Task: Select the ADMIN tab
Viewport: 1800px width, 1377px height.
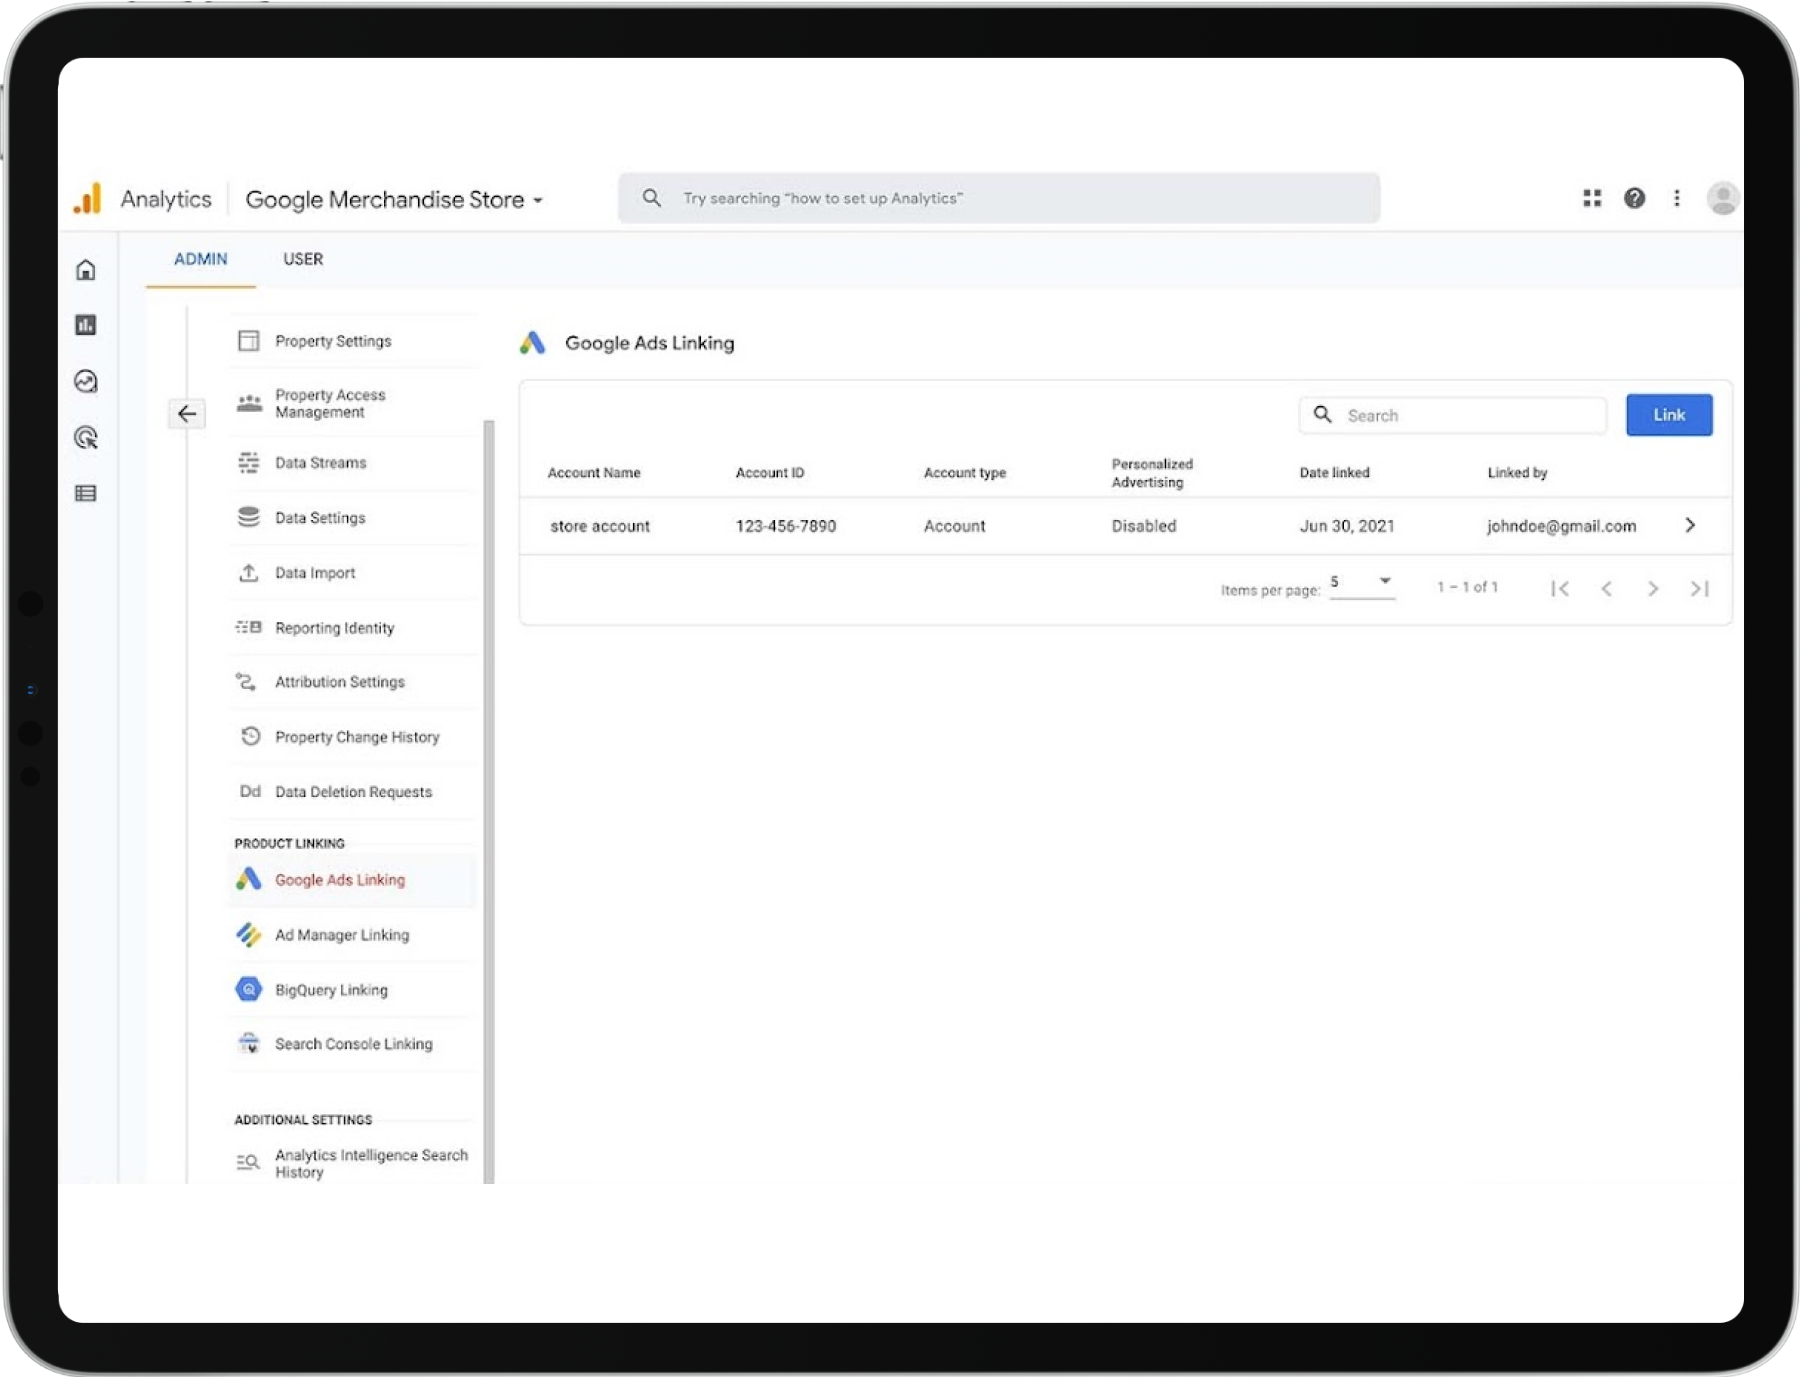Action: [x=201, y=259]
